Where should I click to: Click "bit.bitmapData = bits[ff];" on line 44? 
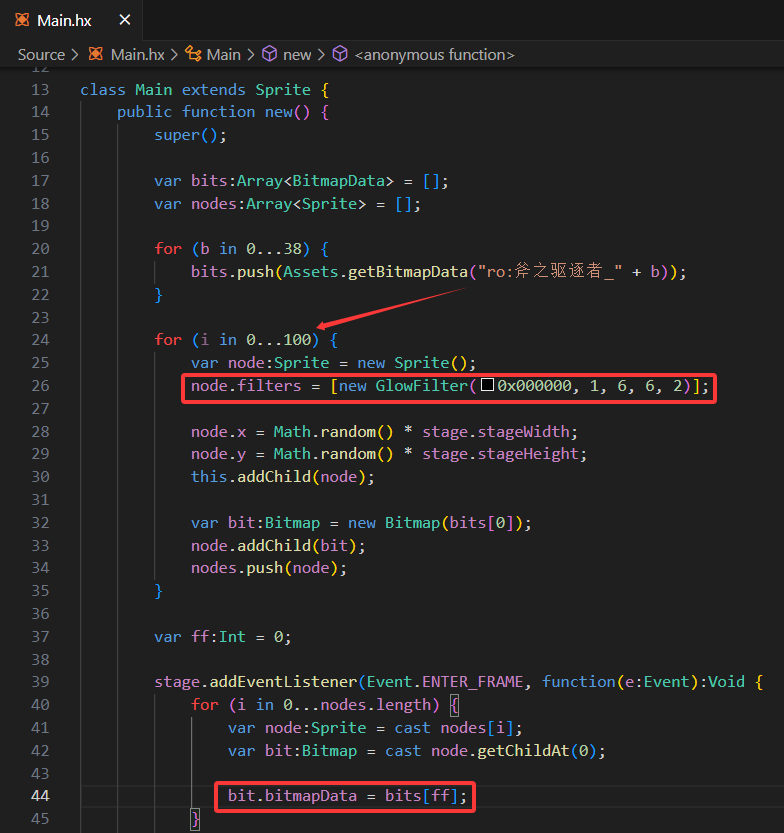(x=347, y=796)
